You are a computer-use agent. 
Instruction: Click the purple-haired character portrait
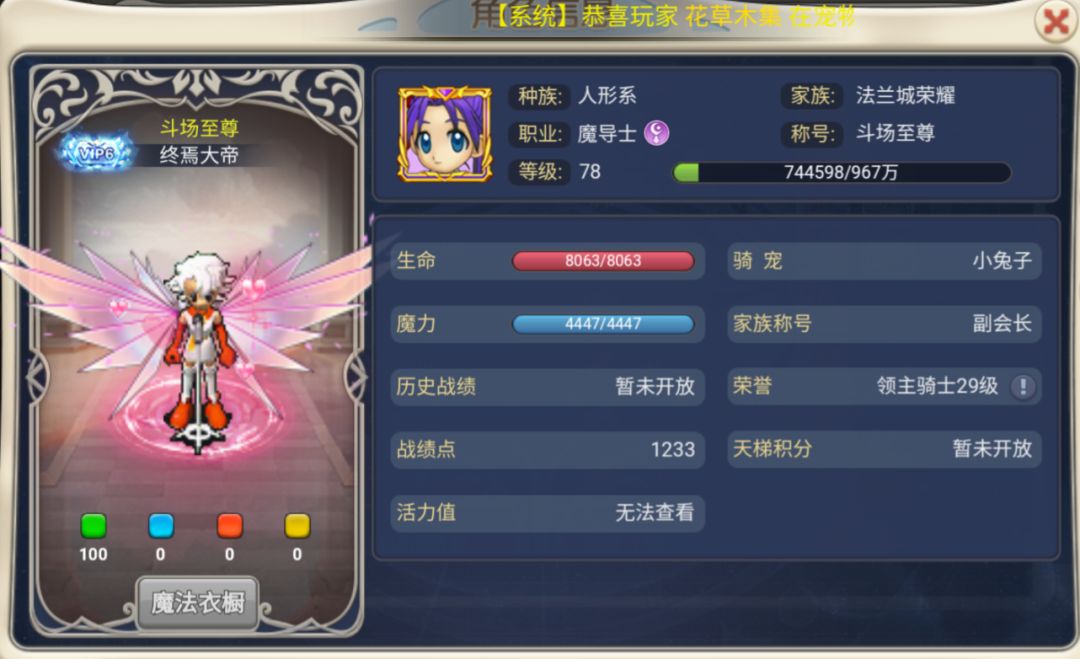445,134
